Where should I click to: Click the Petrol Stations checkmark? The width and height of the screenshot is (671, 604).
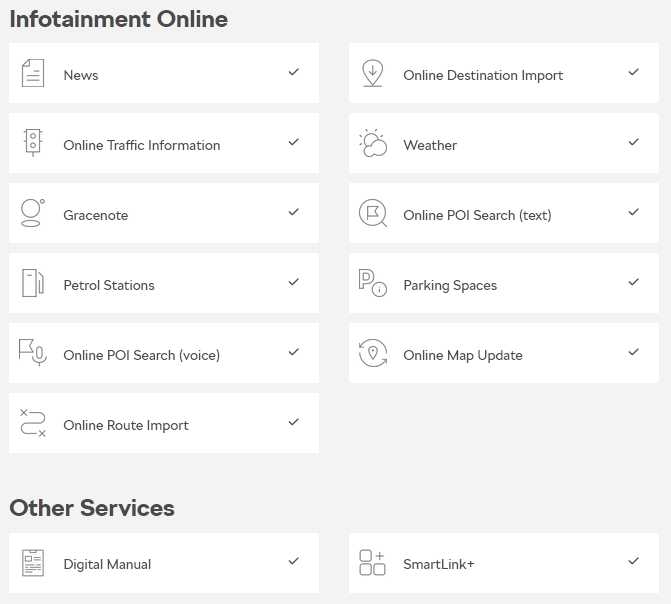(x=294, y=282)
